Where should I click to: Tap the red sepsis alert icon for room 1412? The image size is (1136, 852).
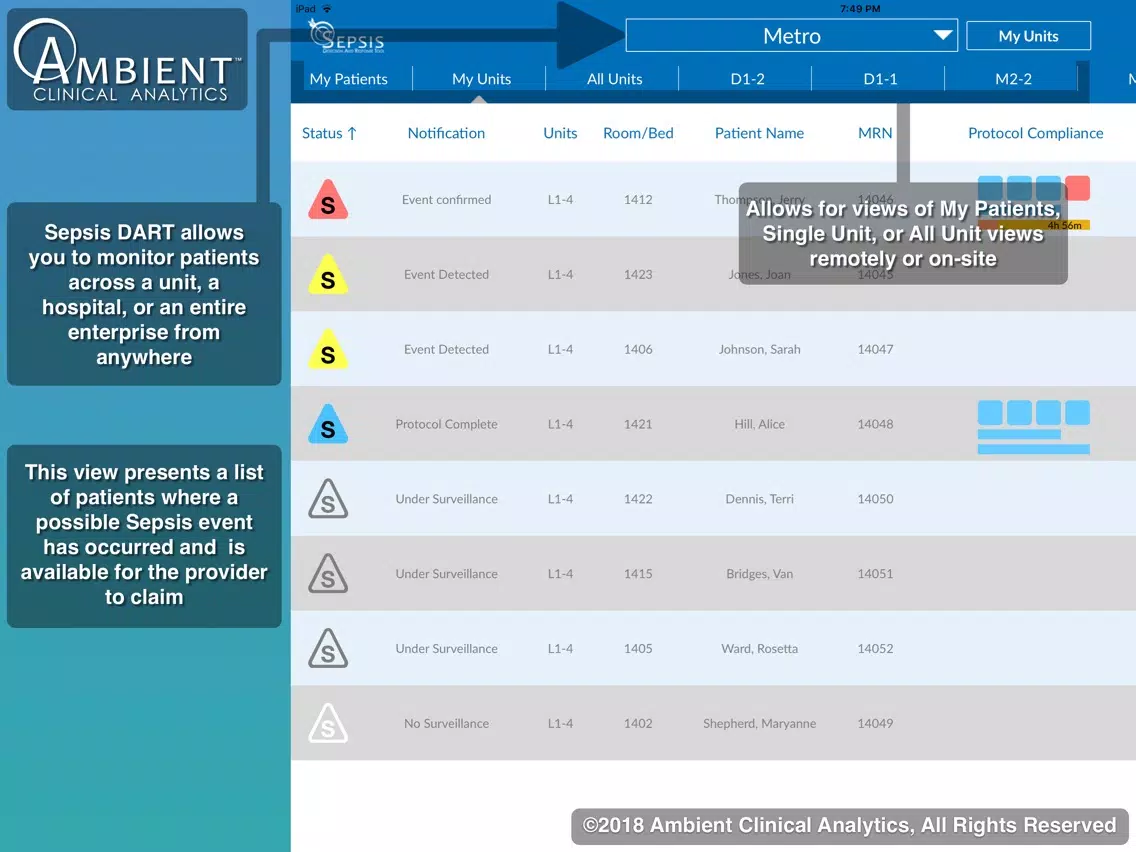[x=328, y=201]
